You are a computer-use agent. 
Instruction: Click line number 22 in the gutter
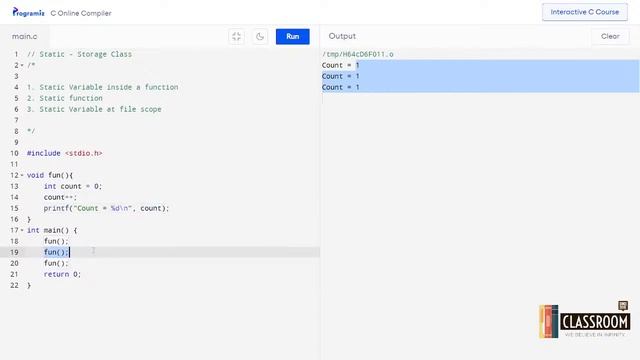(14, 285)
